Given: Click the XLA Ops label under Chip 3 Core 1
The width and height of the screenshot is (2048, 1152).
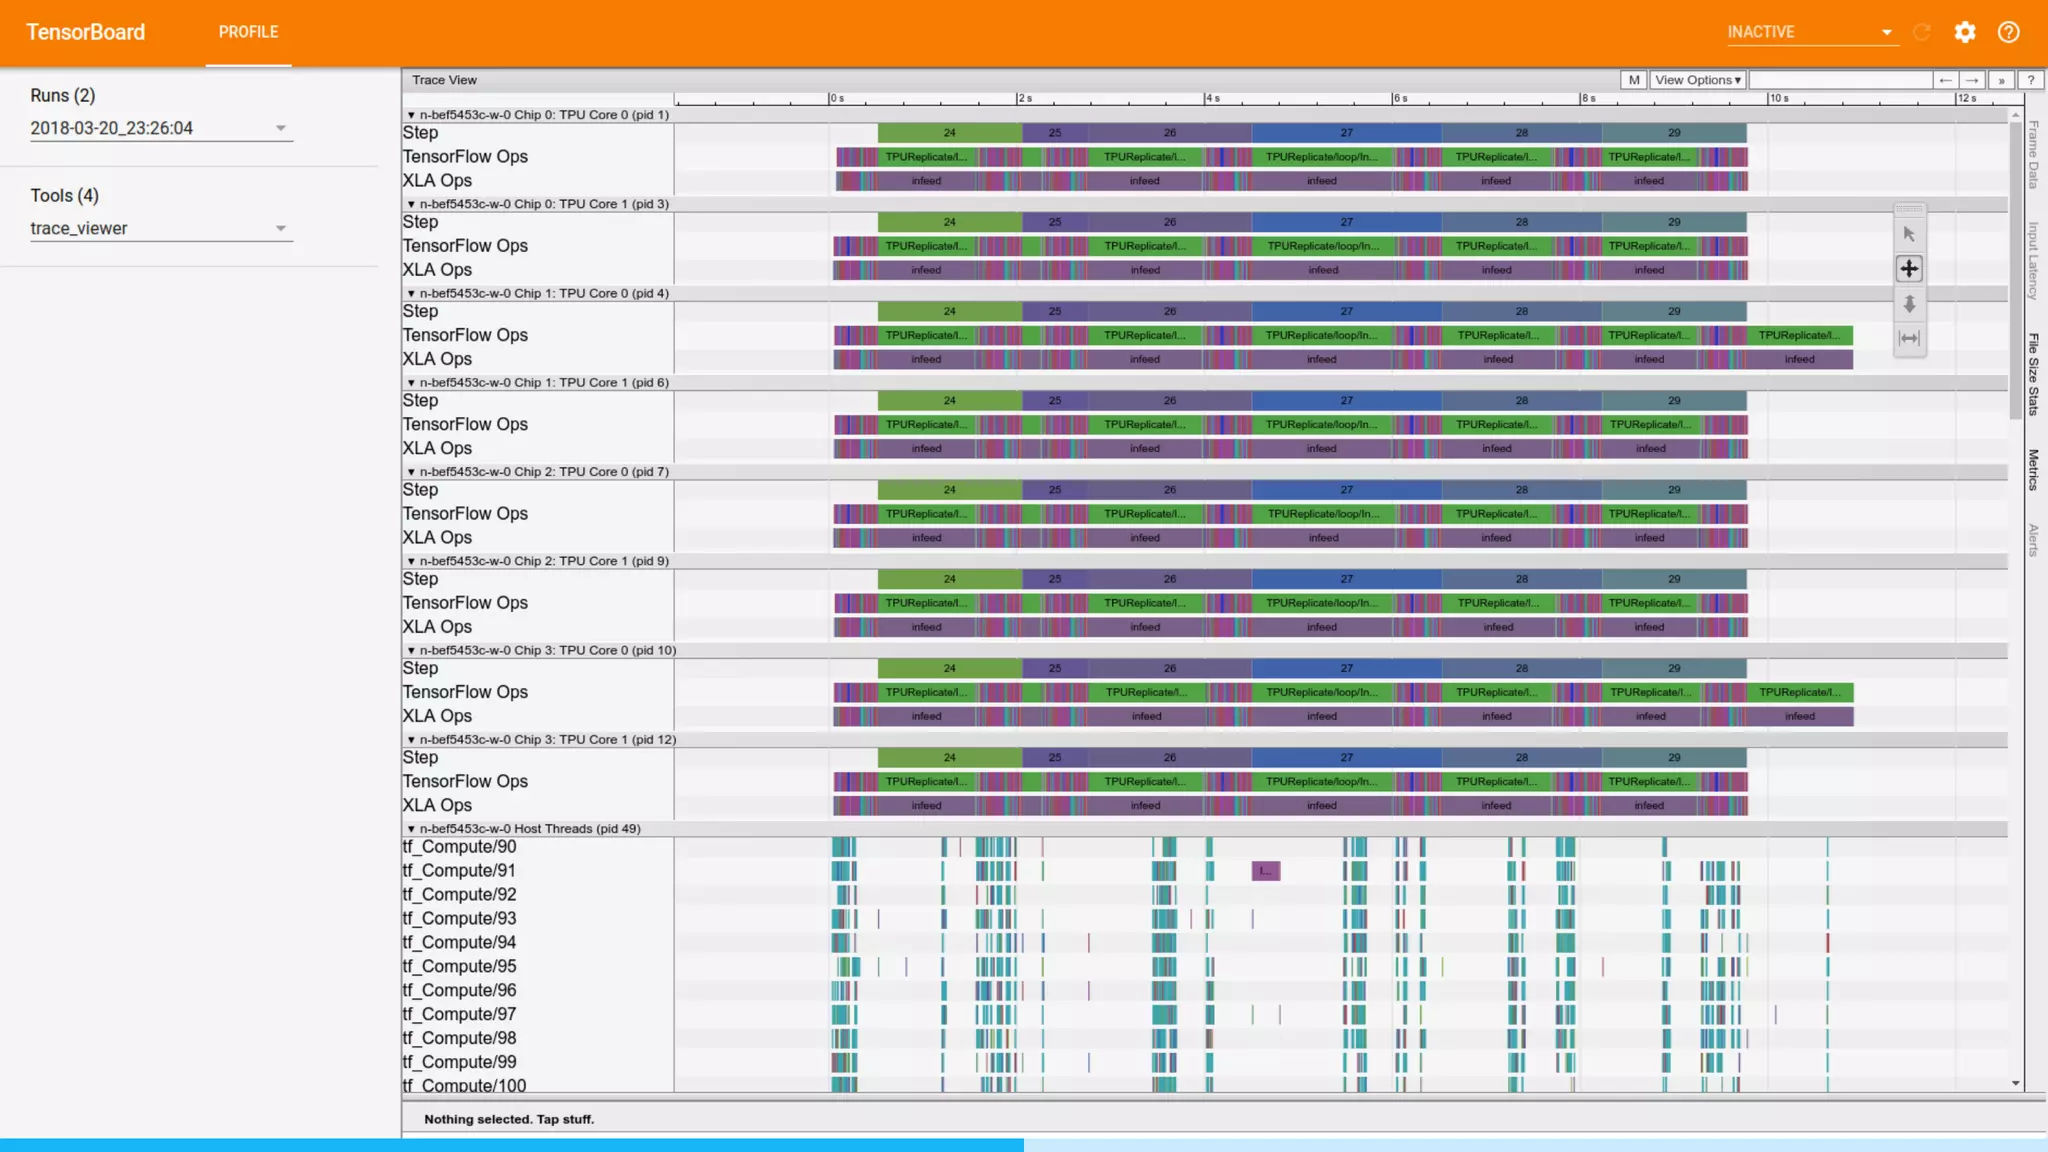Looking at the screenshot, I should click(437, 805).
